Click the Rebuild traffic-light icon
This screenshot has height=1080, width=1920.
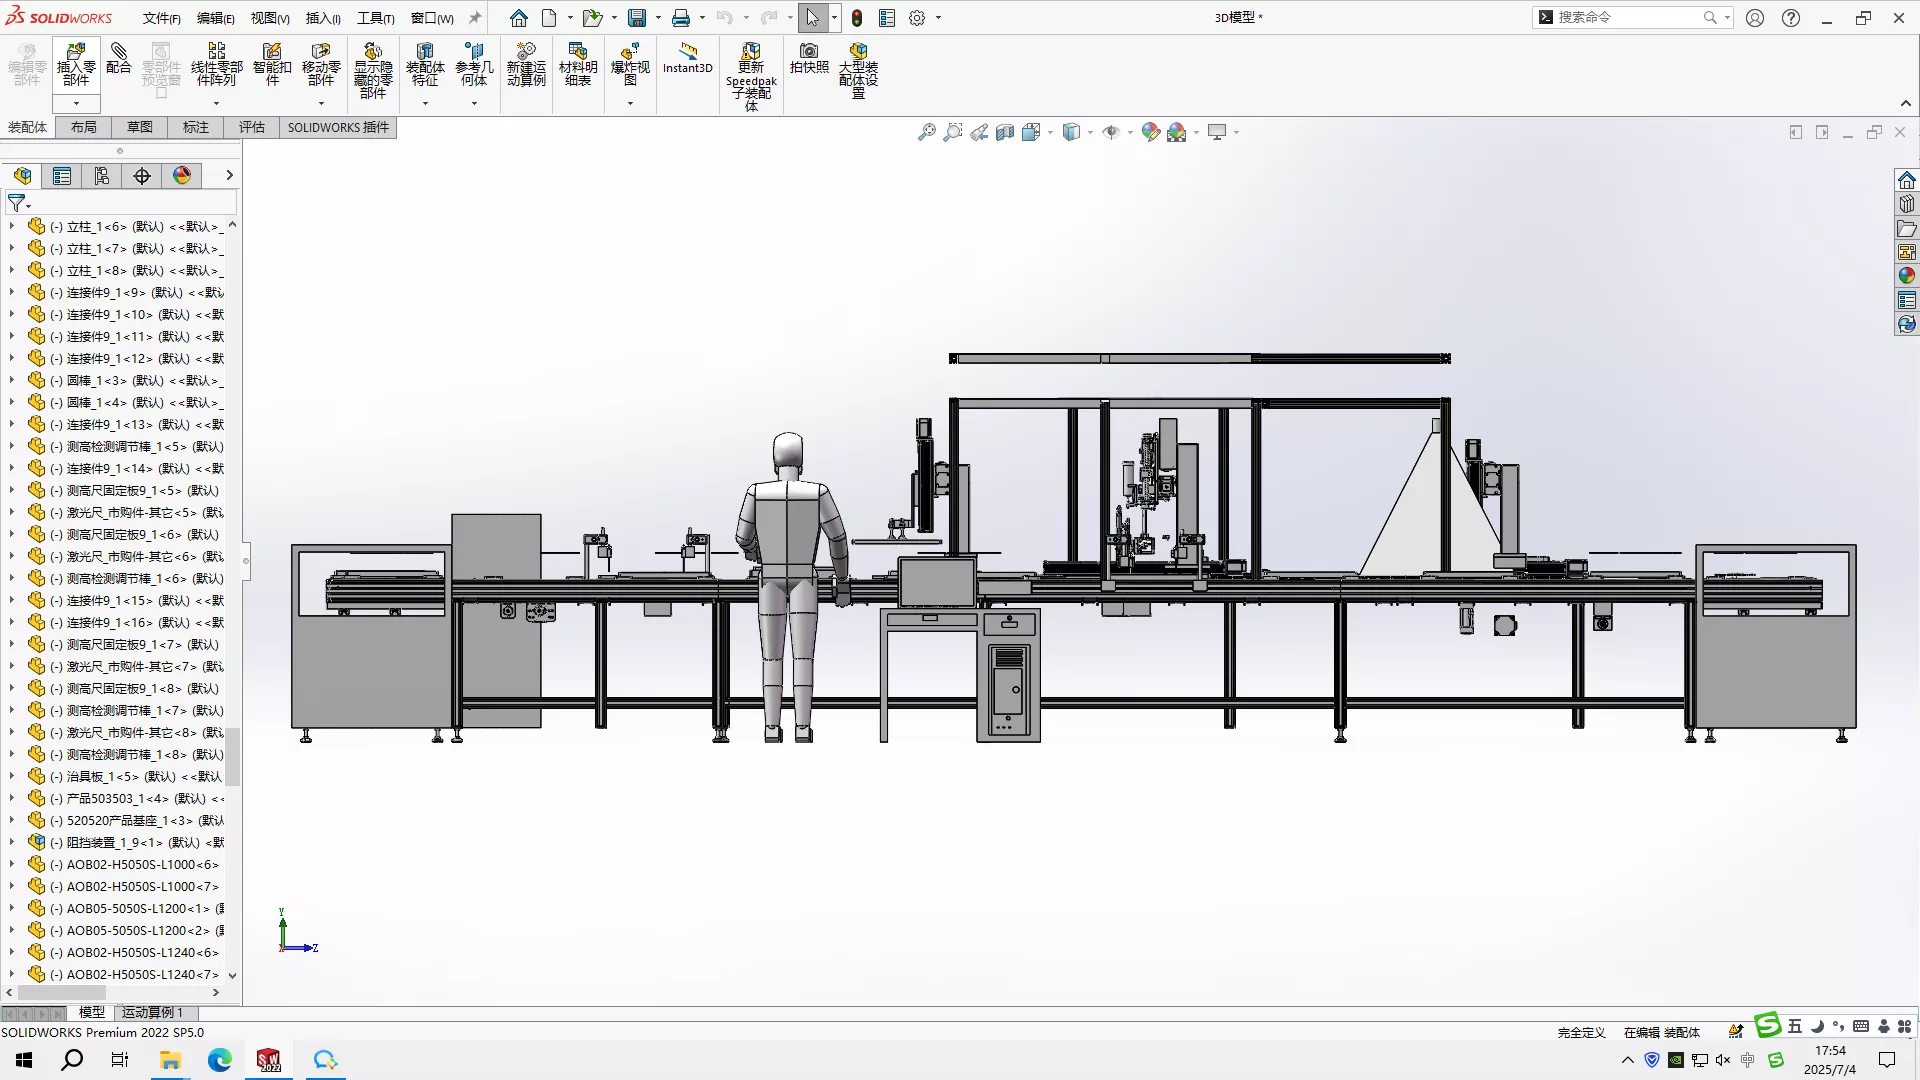[857, 18]
